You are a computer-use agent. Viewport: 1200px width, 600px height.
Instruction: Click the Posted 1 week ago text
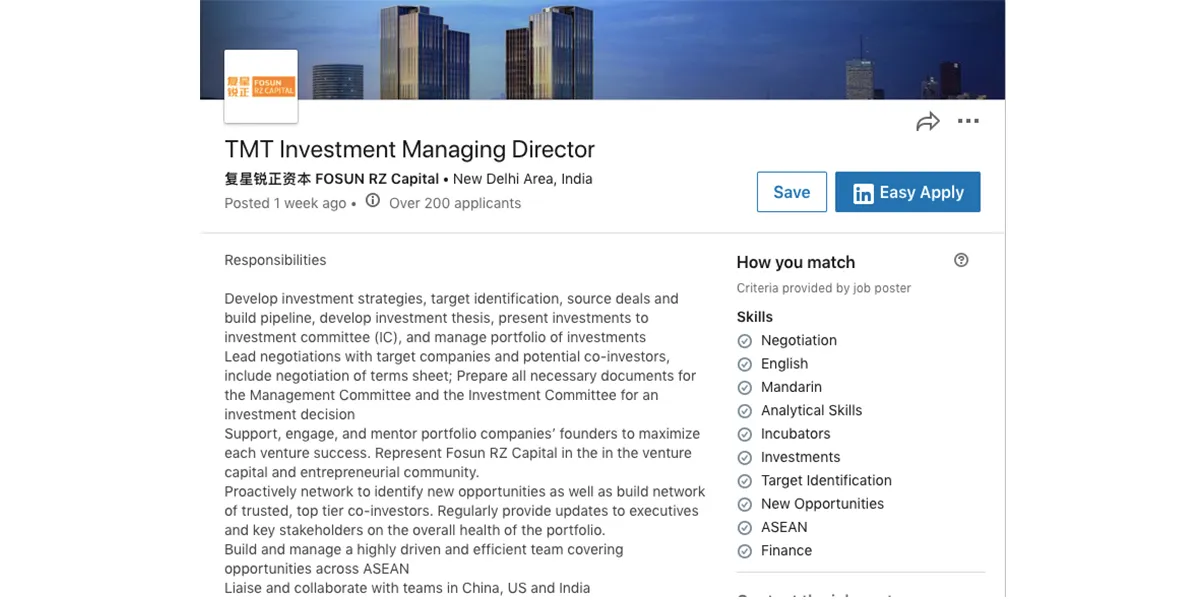pyautogui.click(x=285, y=203)
